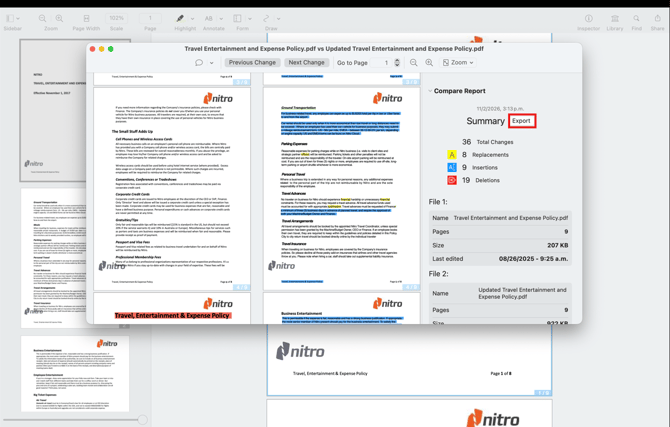
Task: Expand the Draw dropdown arrow
Action: click(x=279, y=19)
